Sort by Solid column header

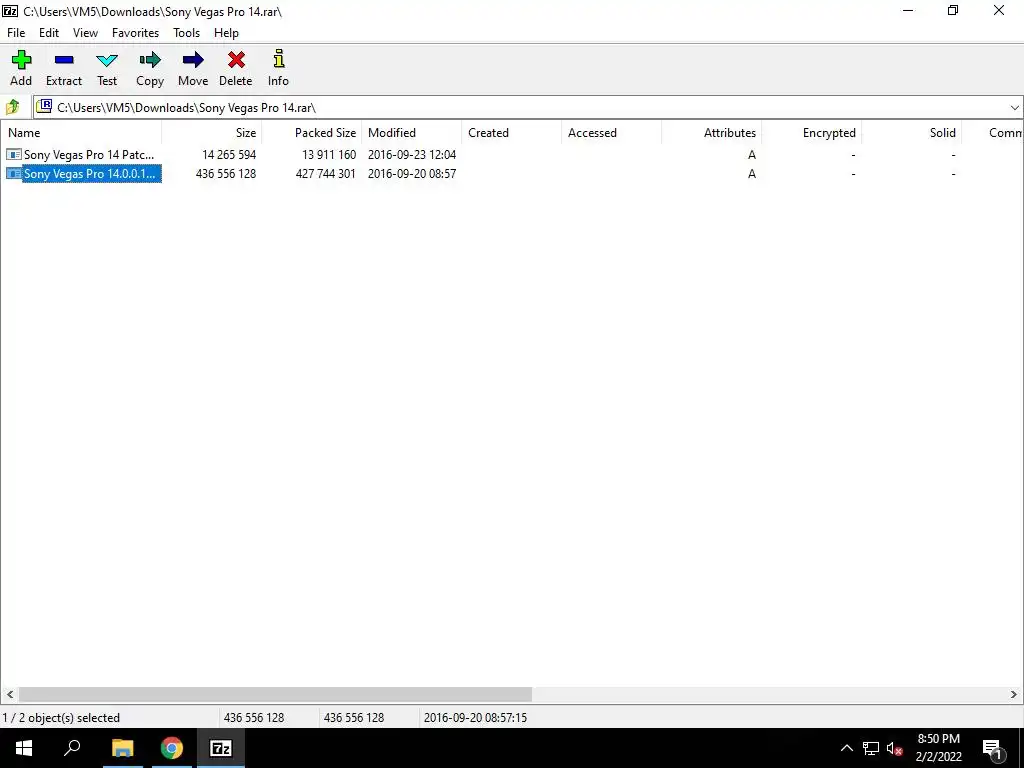(x=911, y=133)
